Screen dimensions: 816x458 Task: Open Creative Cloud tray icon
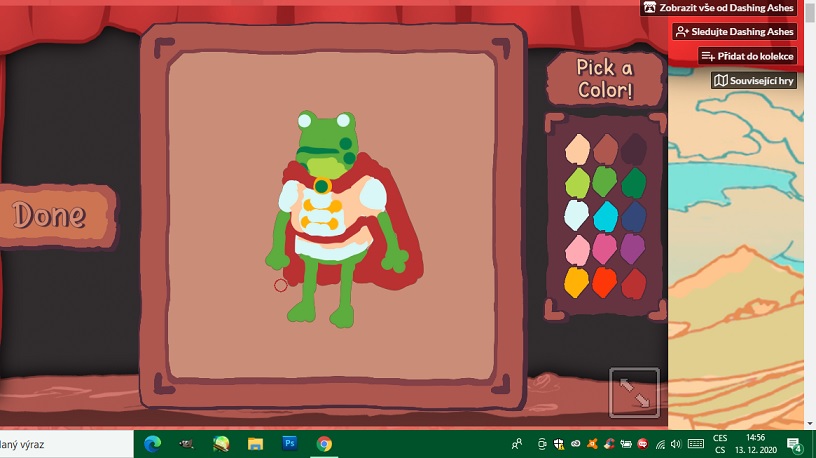point(576,444)
